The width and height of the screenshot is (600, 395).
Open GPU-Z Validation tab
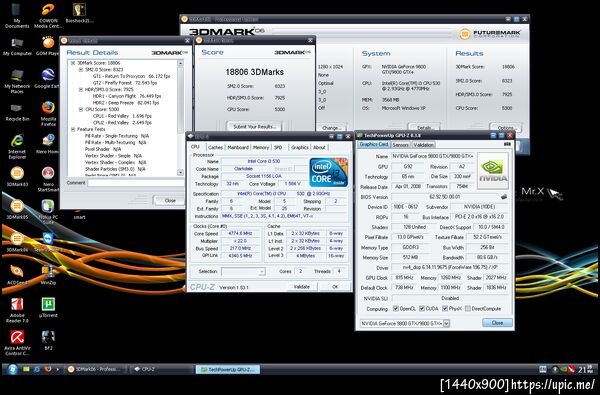424,145
